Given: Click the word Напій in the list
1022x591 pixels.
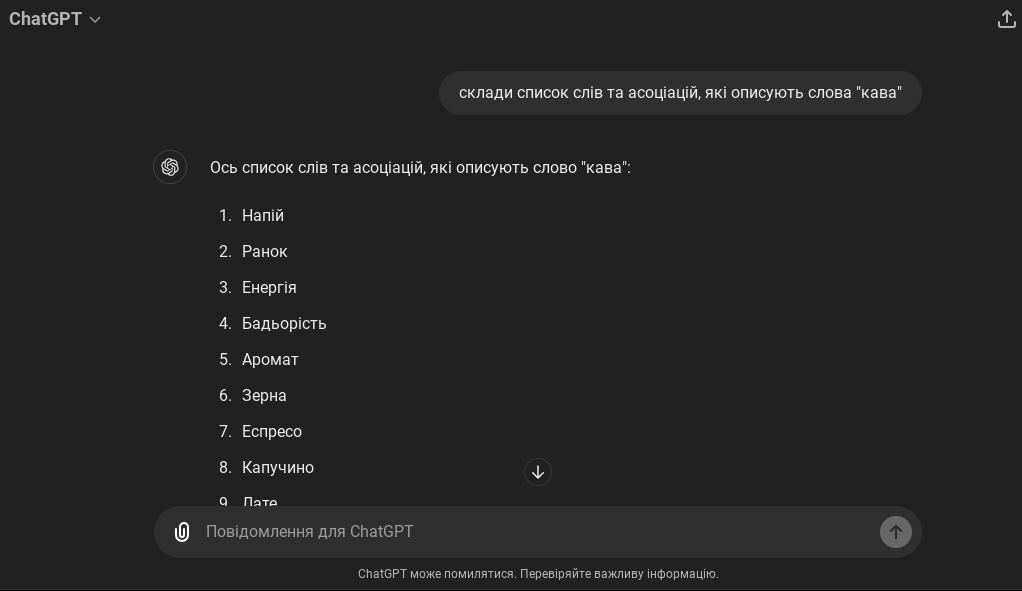Looking at the screenshot, I should (263, 215).
